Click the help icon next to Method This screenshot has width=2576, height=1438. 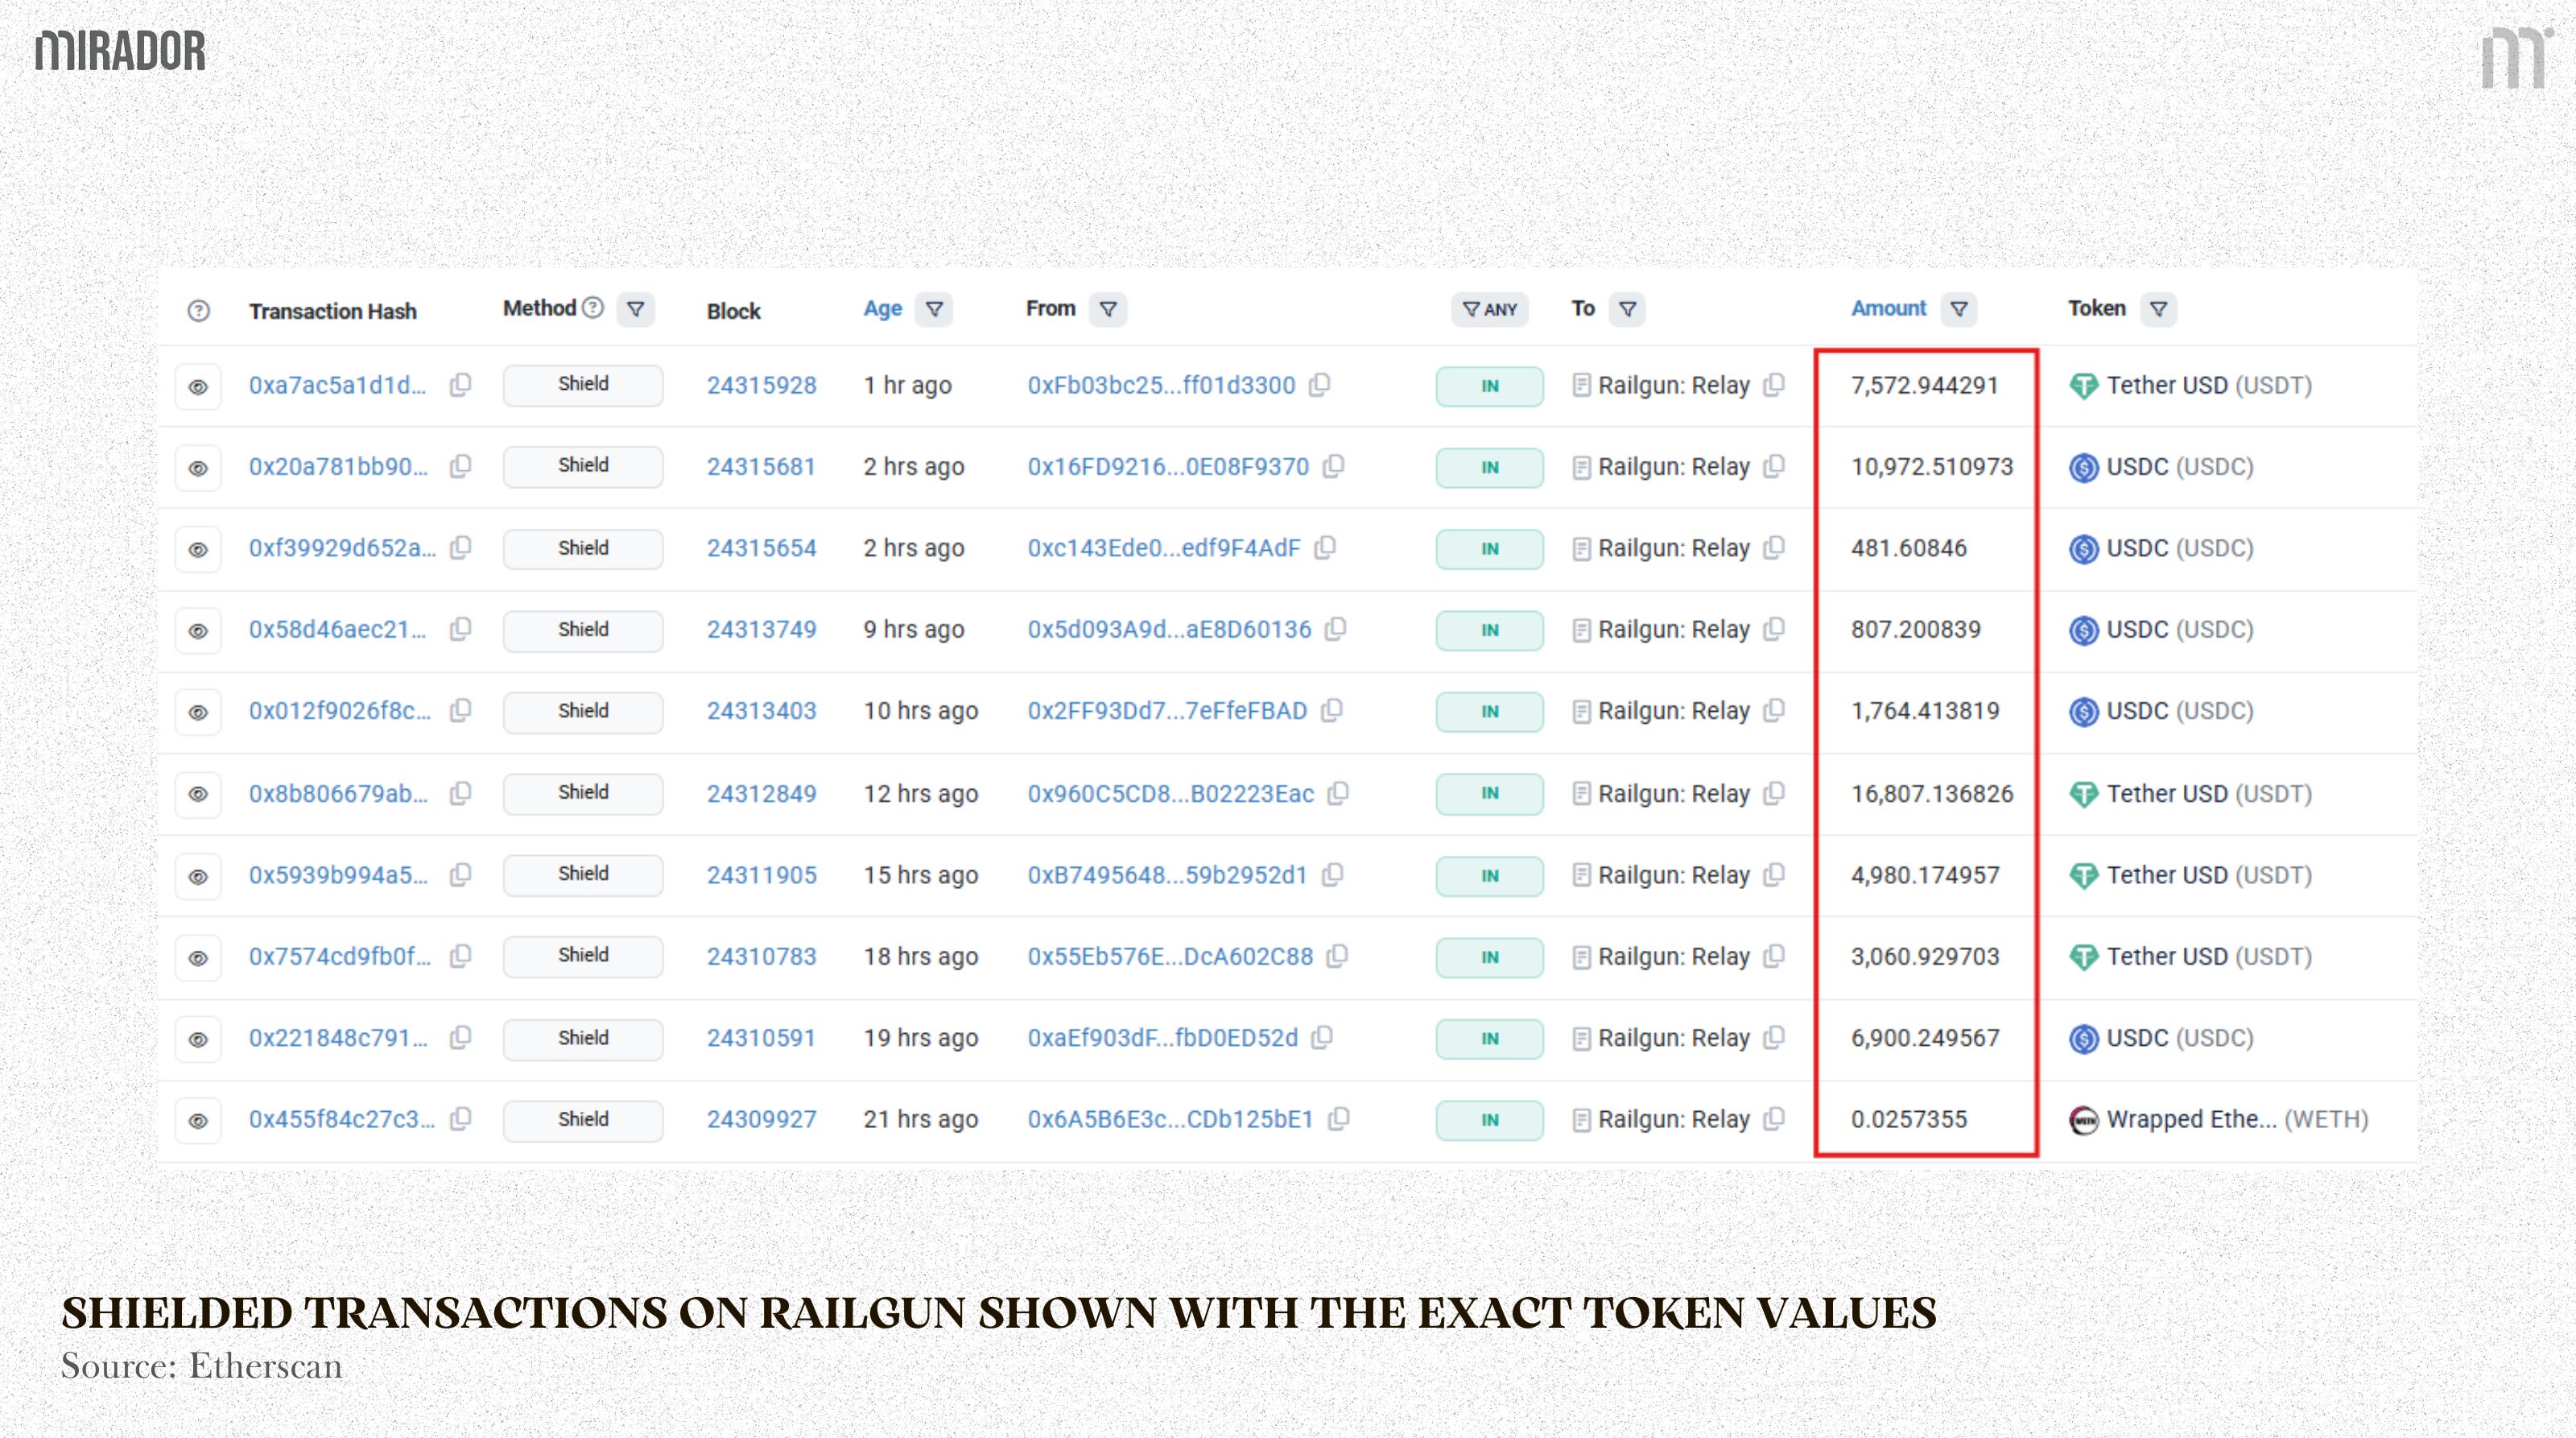tap(593, 308)
